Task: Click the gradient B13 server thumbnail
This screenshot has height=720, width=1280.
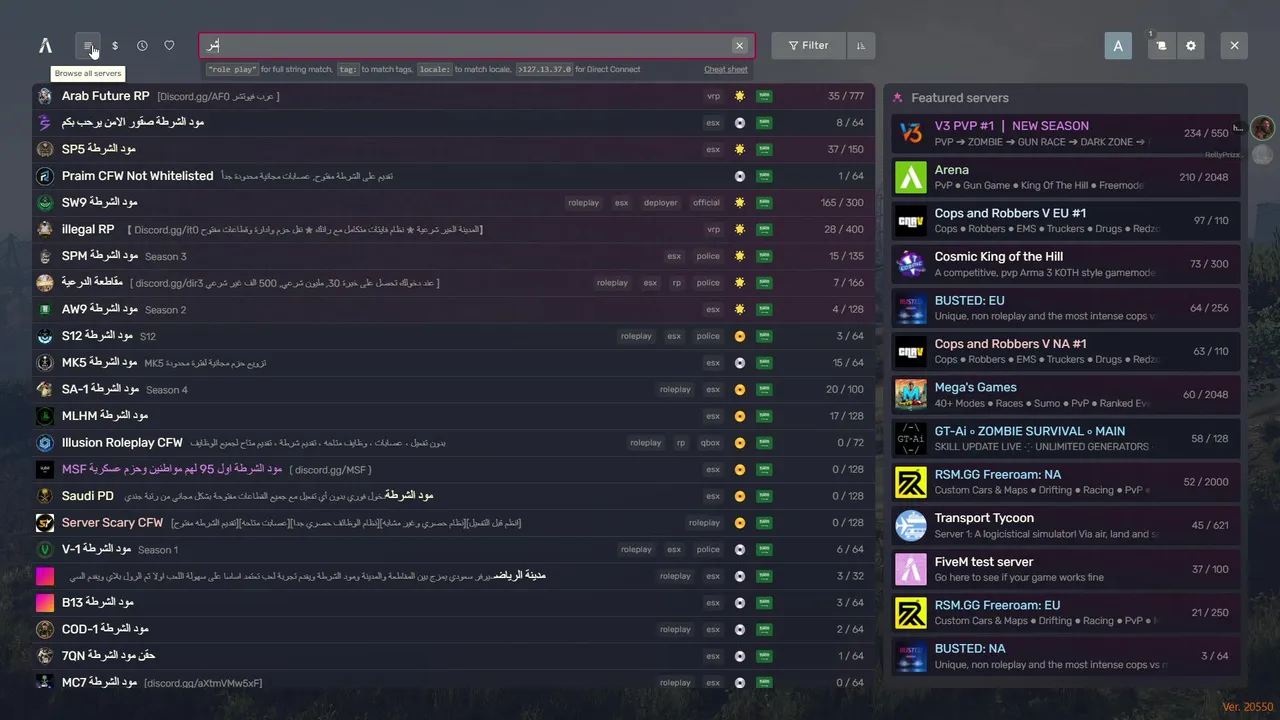Action: pyautogui.click(x=45, y=603)
